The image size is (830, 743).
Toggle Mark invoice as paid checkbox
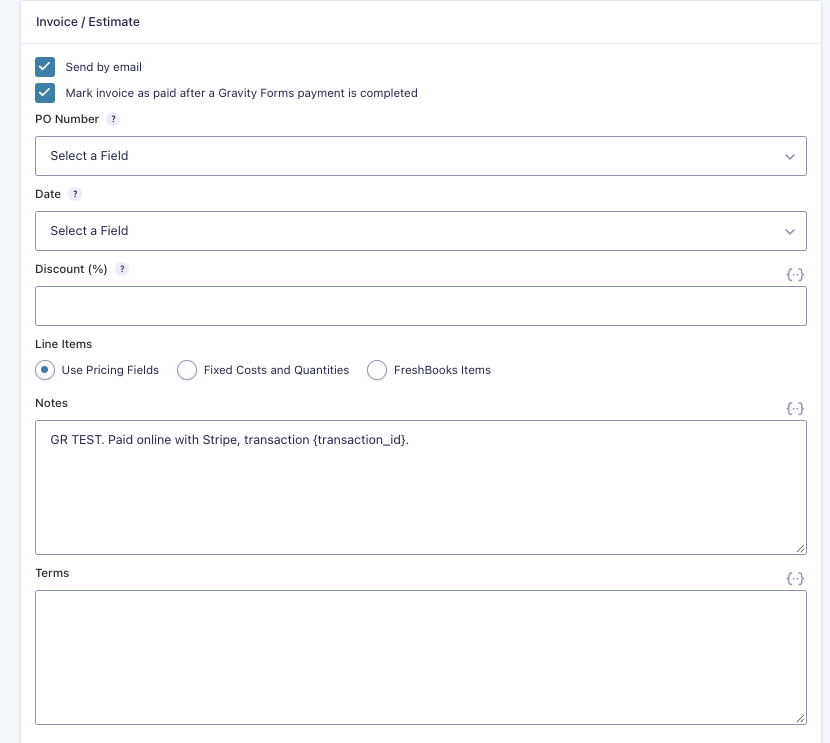[x=45, y=93]
